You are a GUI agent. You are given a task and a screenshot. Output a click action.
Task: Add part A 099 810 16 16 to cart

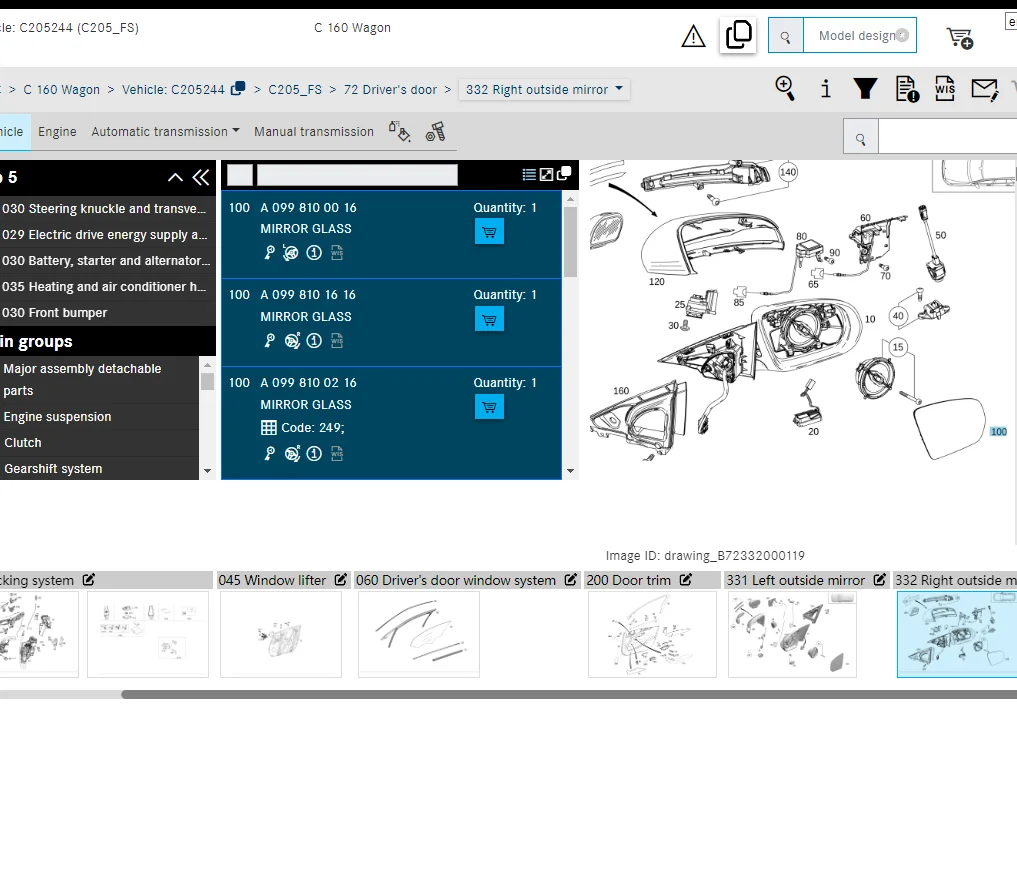(489, 319)
